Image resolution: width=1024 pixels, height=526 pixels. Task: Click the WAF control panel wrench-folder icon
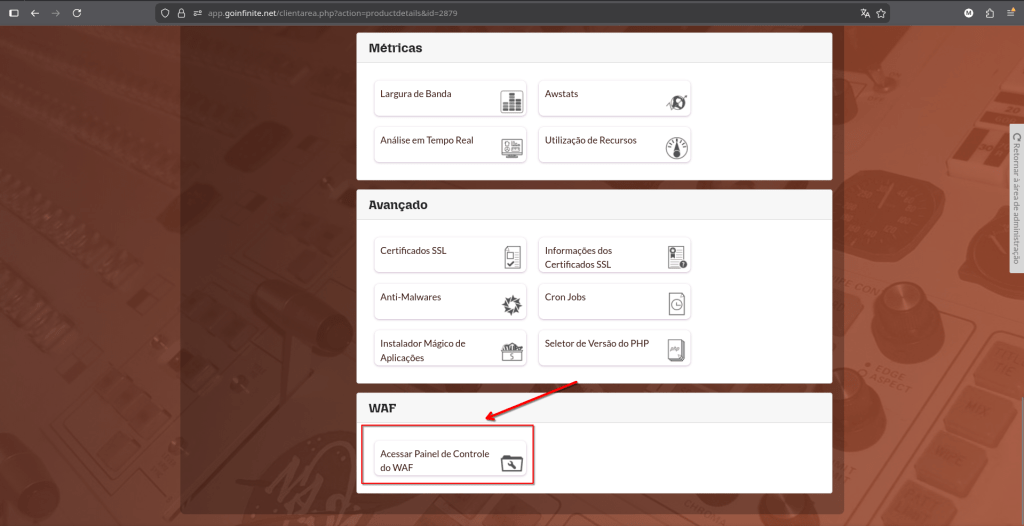point(511,462)
